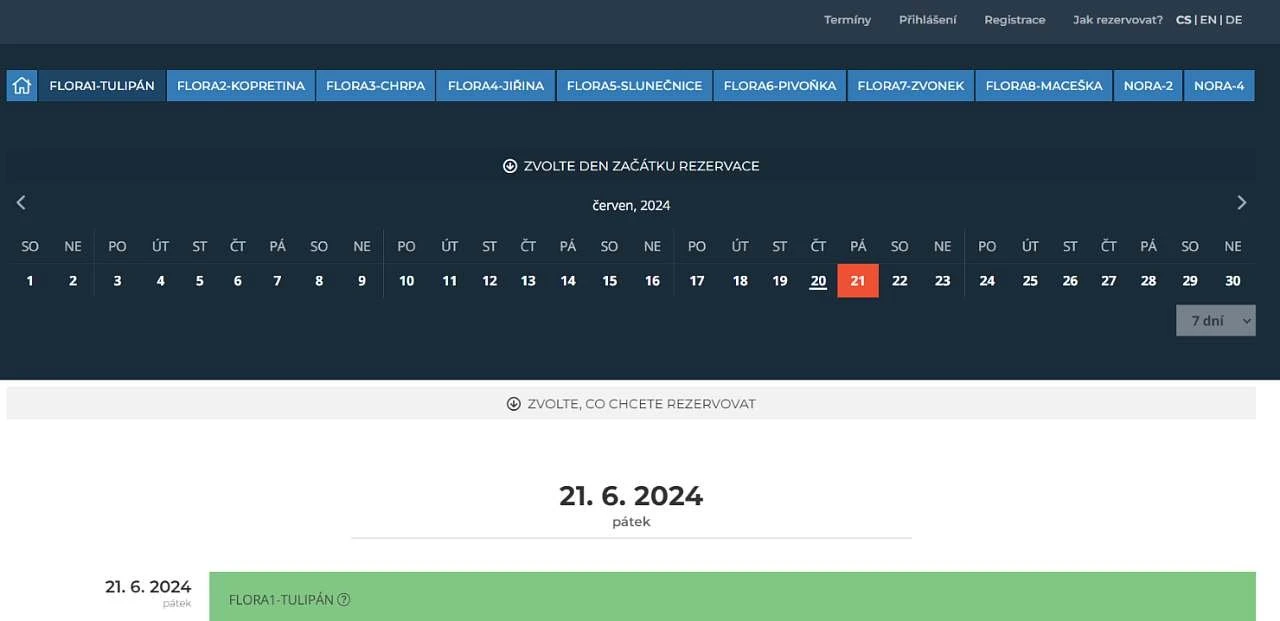Select highlighted day 21 in calendar
1280x621 pixels.
coord(857,281)
